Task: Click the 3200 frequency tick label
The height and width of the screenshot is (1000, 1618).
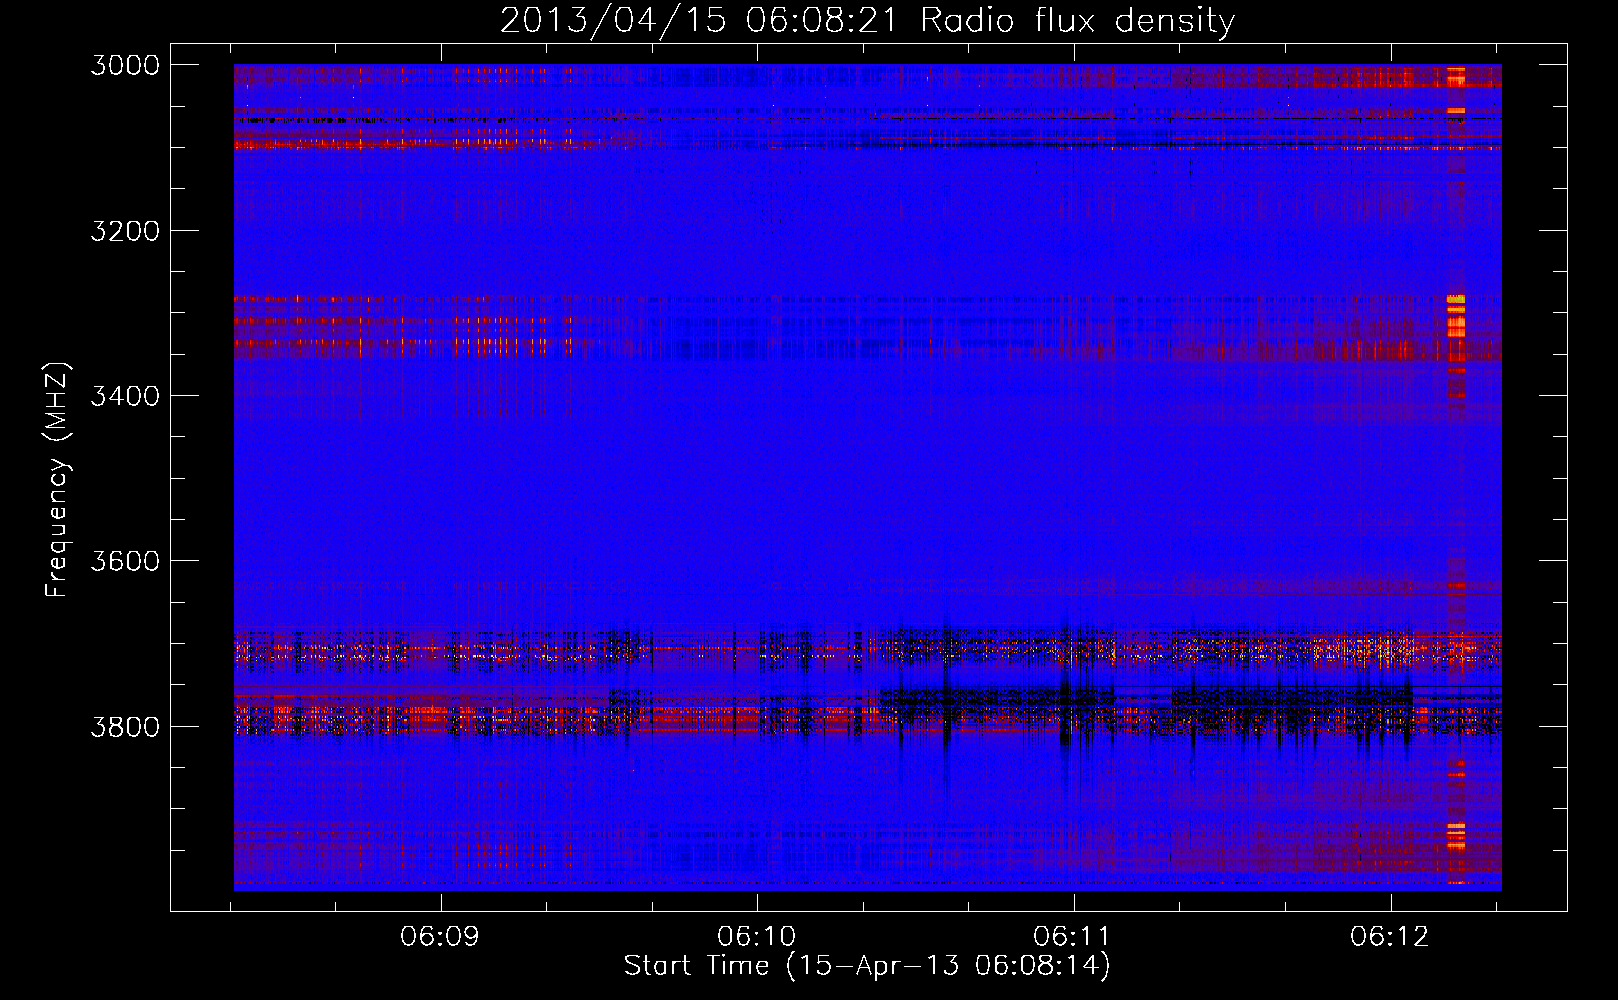Action: 125,231
